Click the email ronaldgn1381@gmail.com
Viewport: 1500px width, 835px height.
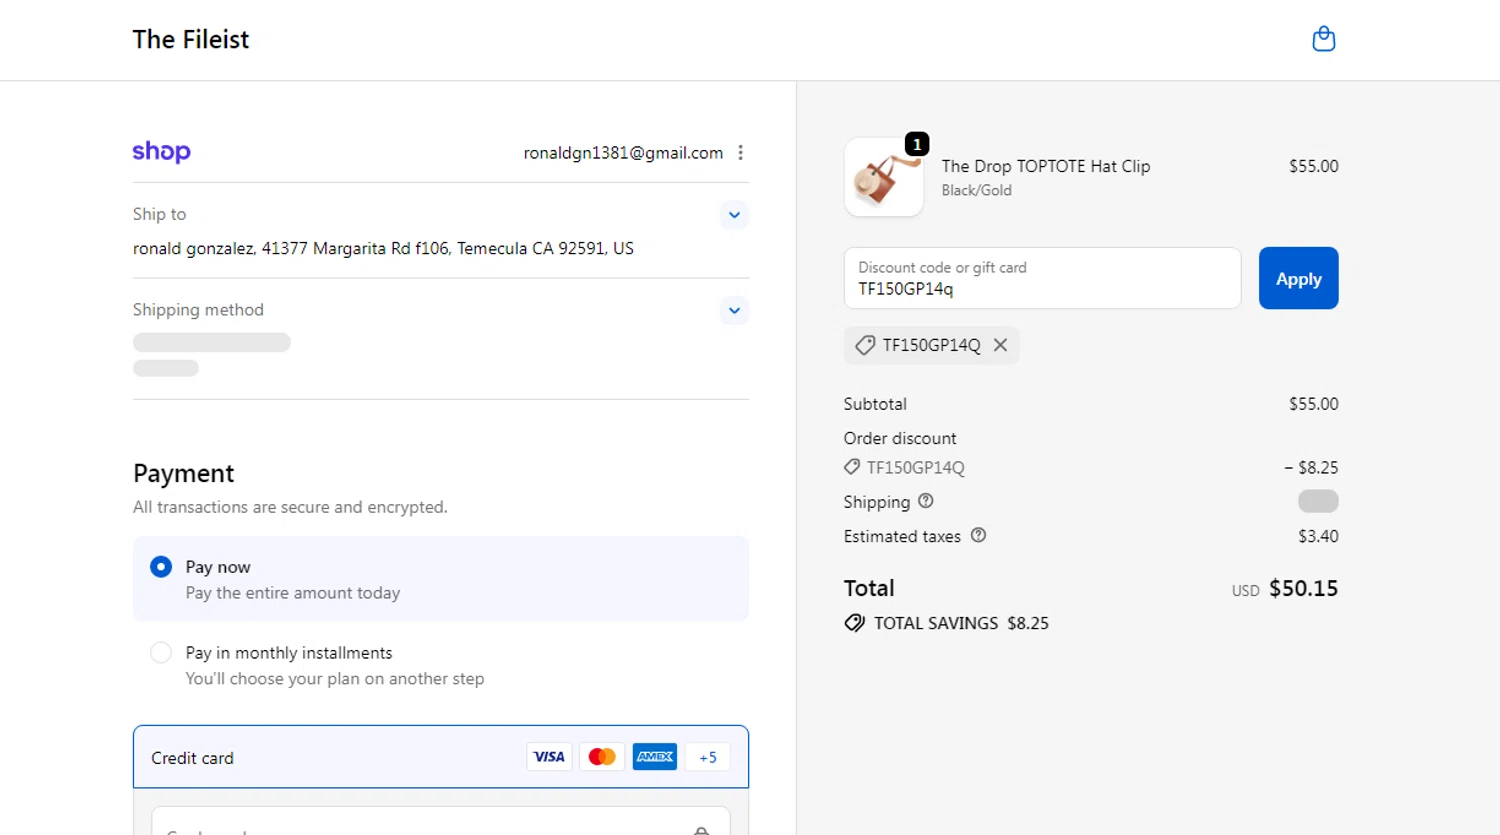coord(623,153)
